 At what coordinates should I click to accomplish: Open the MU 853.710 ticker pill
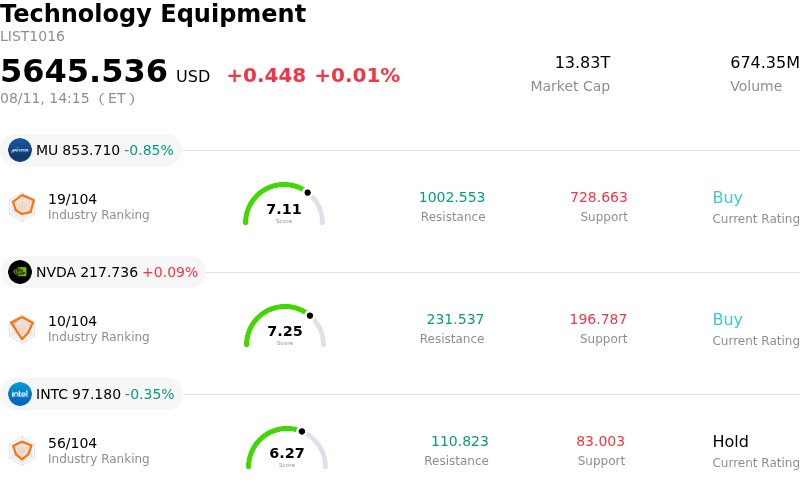pos(91,151)
